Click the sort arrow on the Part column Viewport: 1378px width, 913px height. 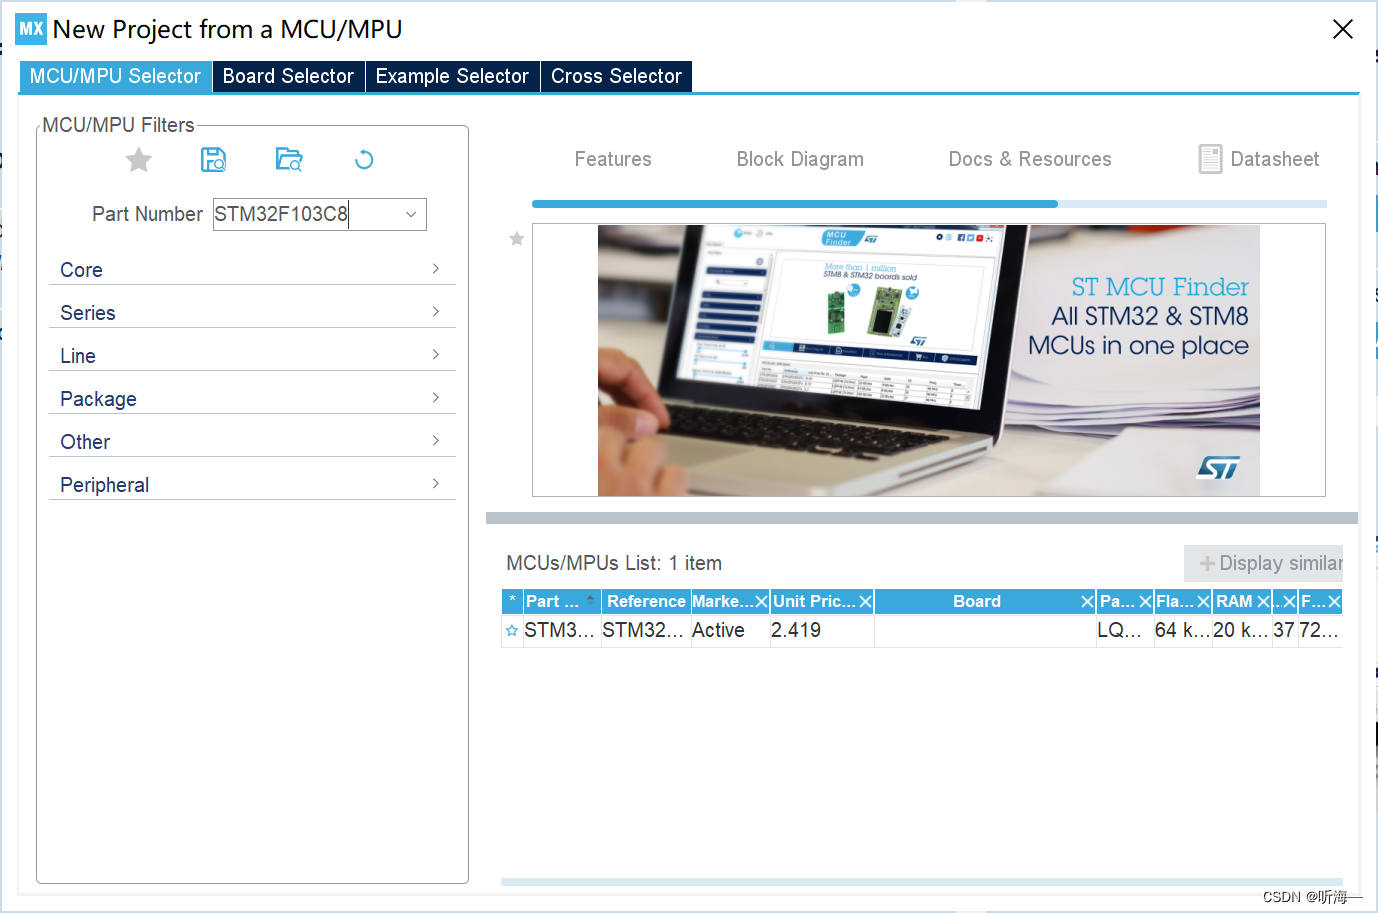590,600
